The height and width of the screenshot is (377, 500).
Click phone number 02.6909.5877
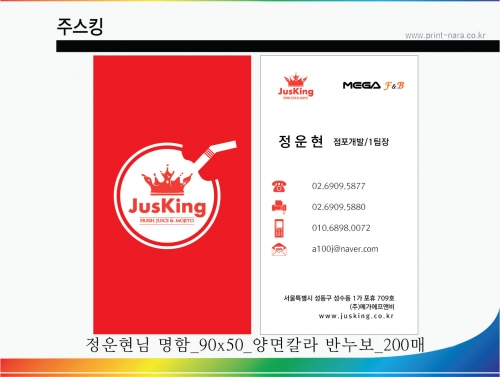point(338,186)
